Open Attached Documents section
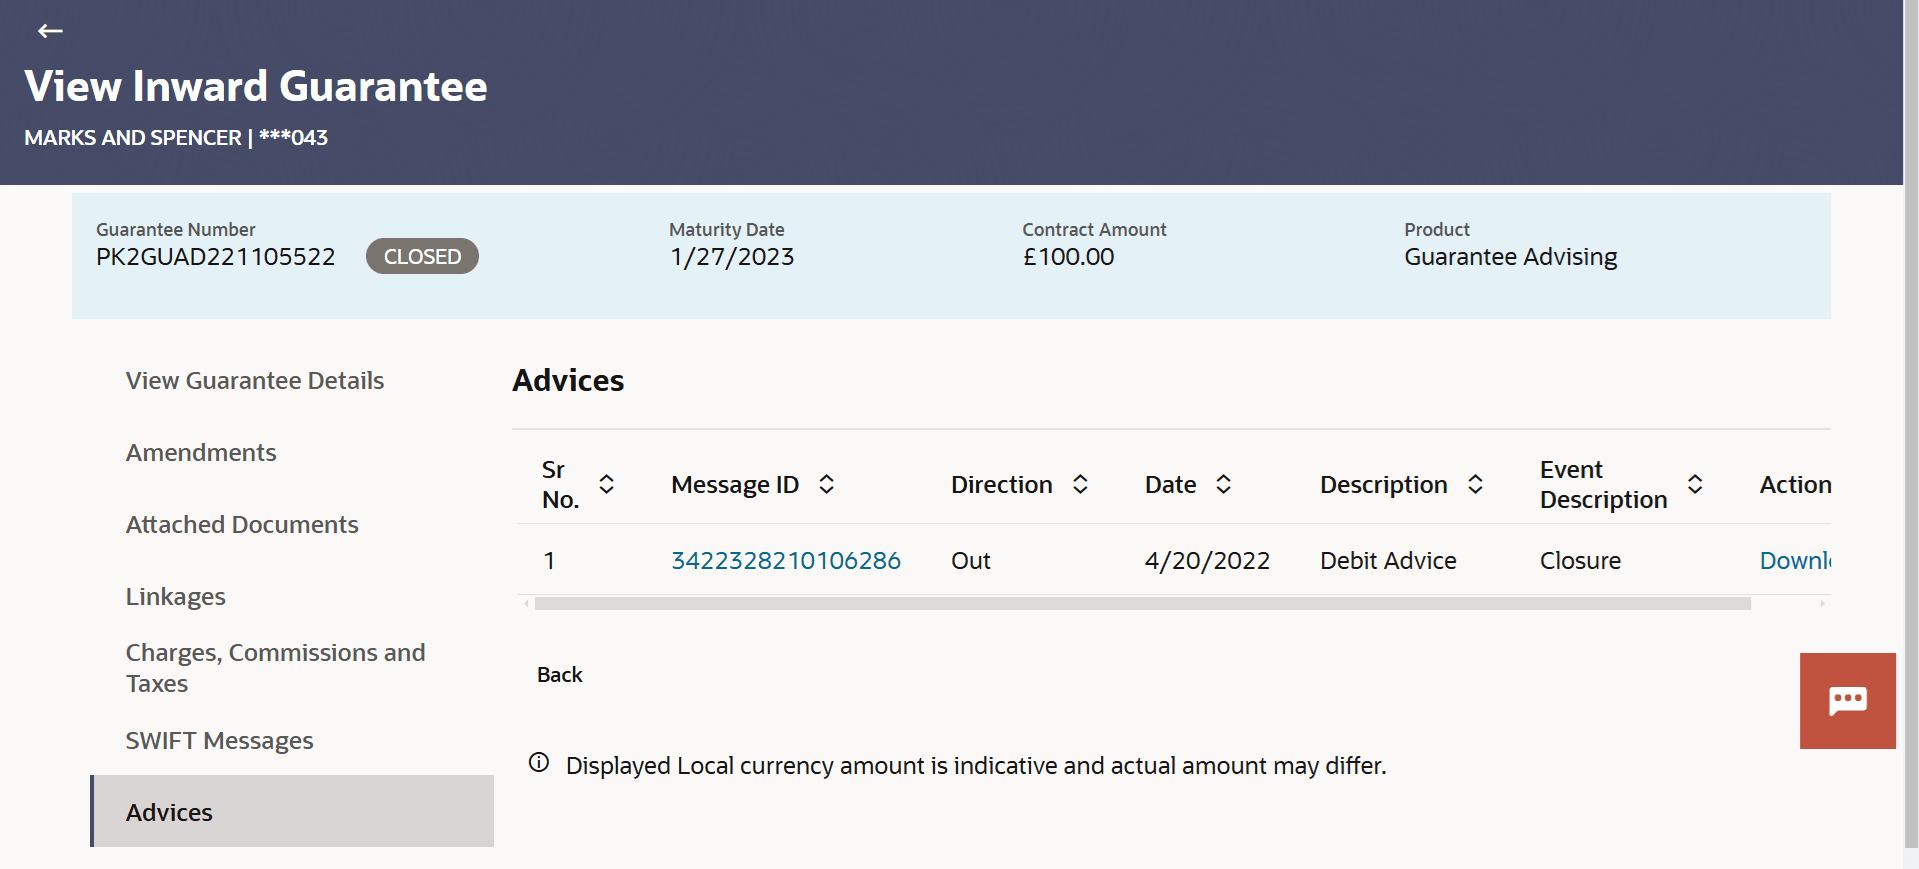1919x869 pixels. coord(242,525)
